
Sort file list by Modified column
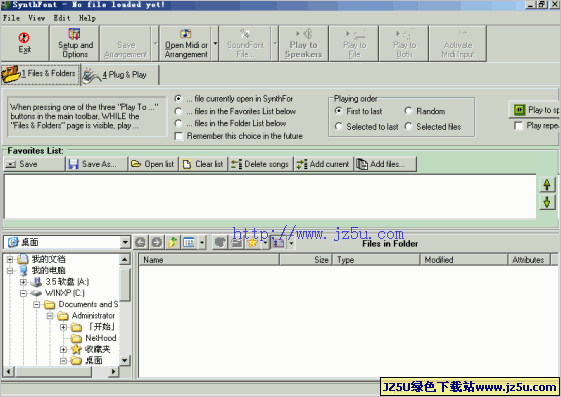click(x=464, y=260)
